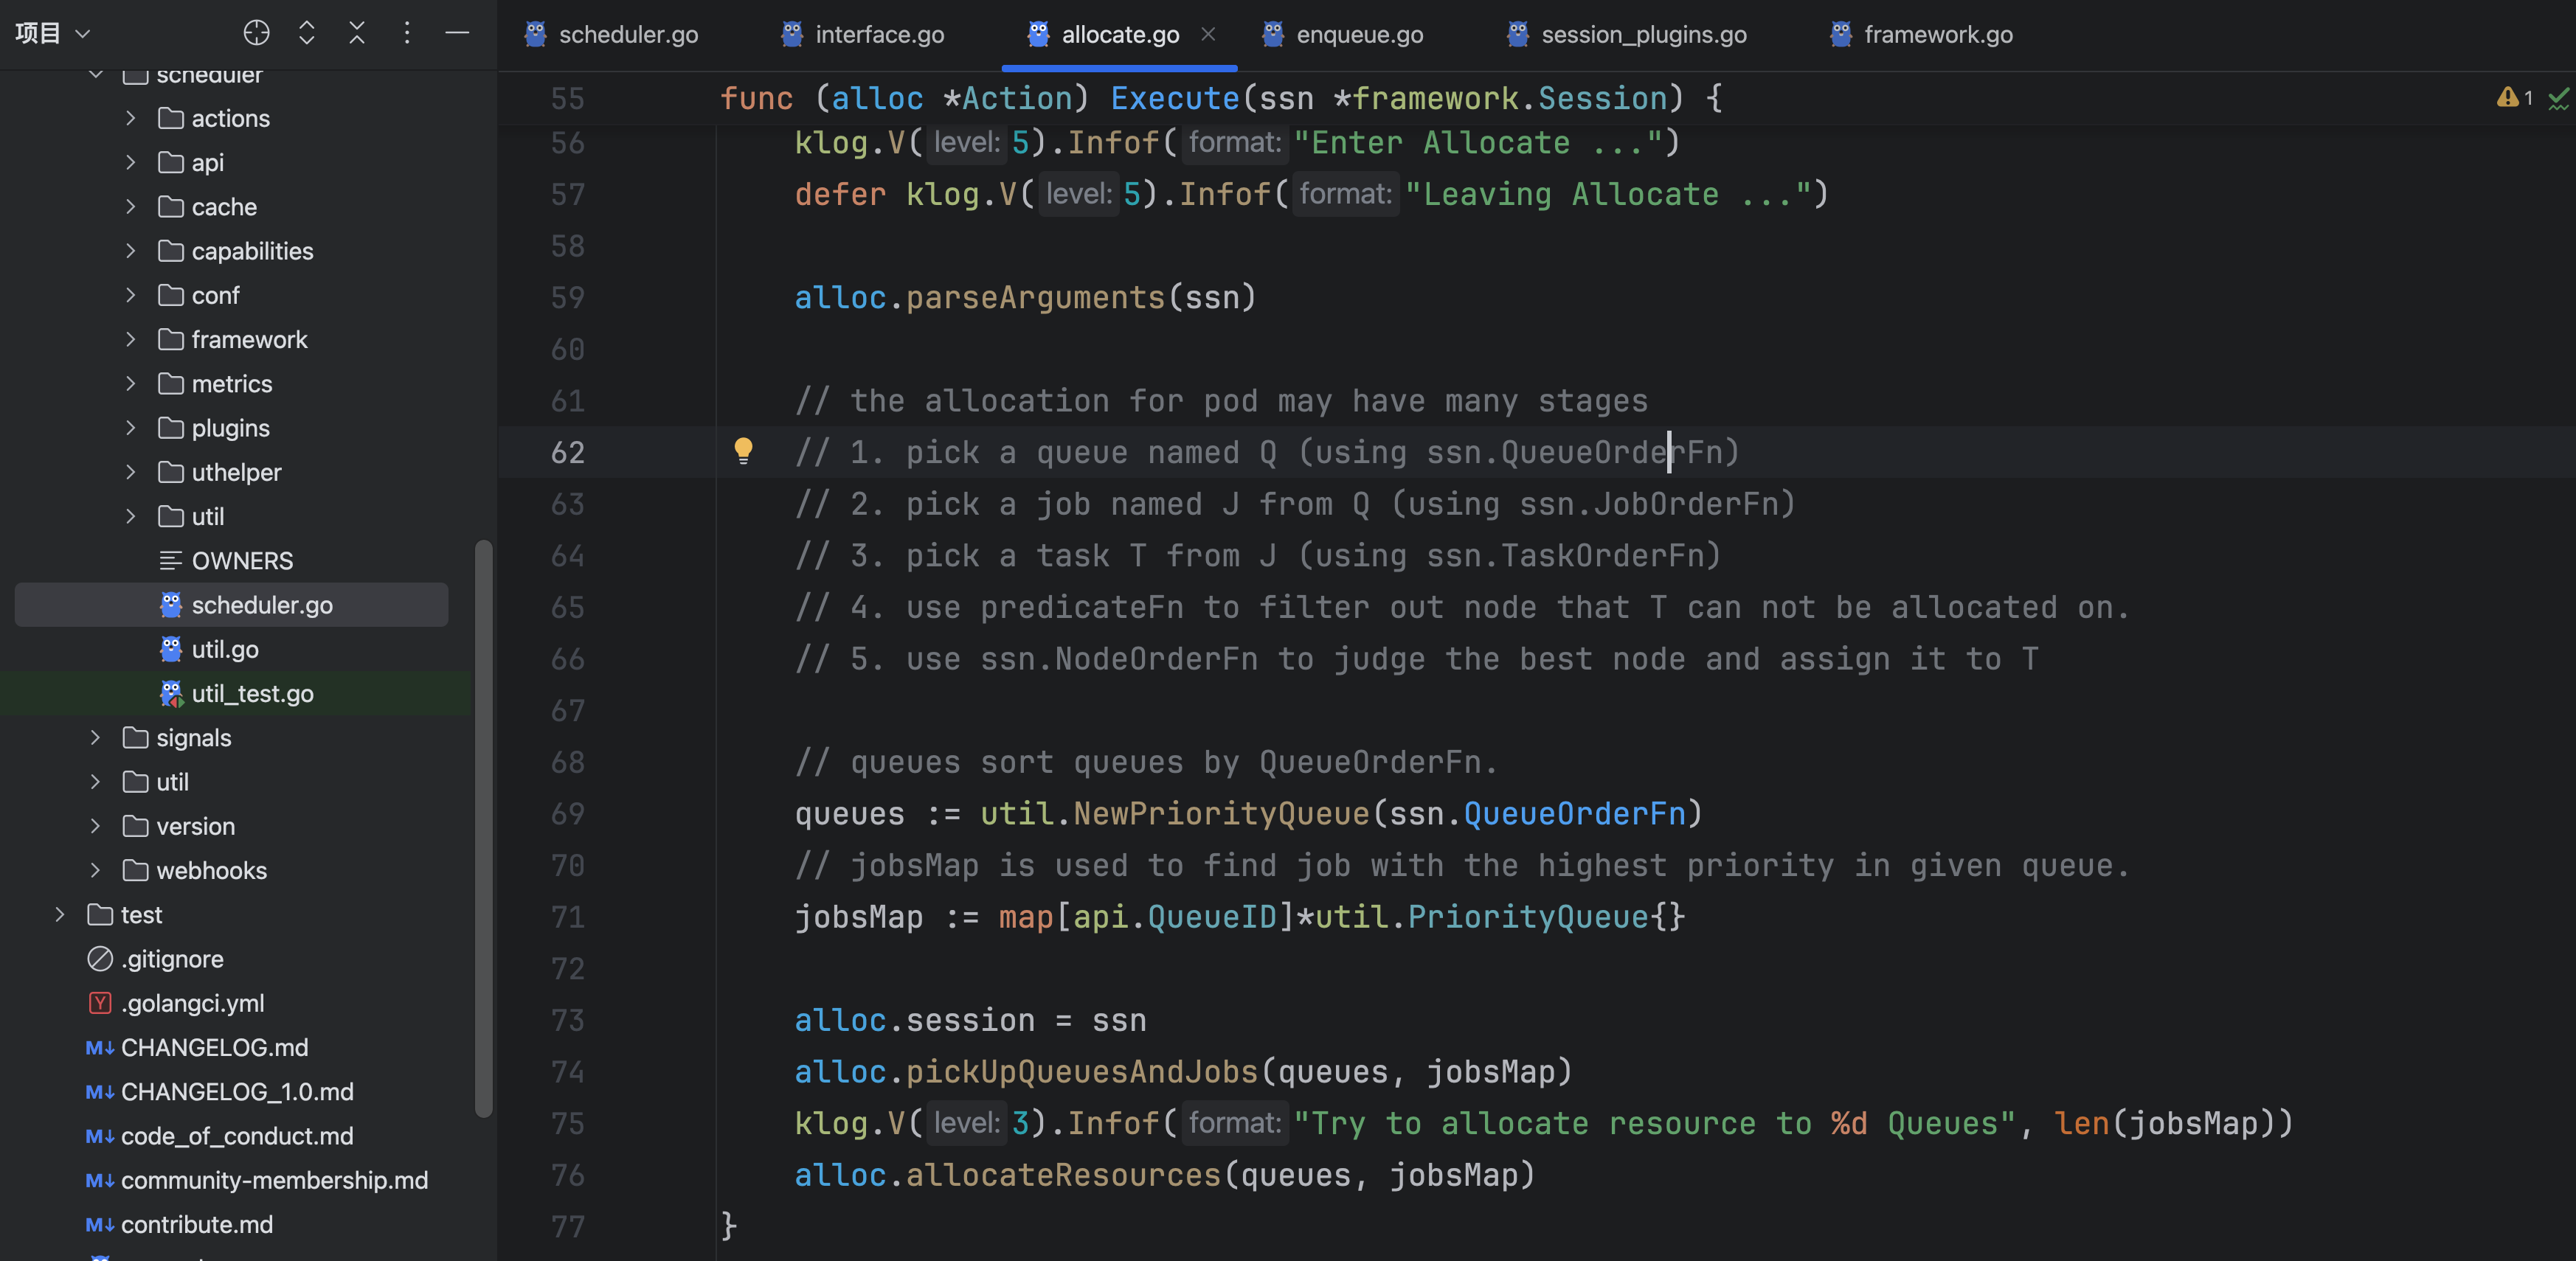Click the collapse all tree icon

click(x=357, y=33)
